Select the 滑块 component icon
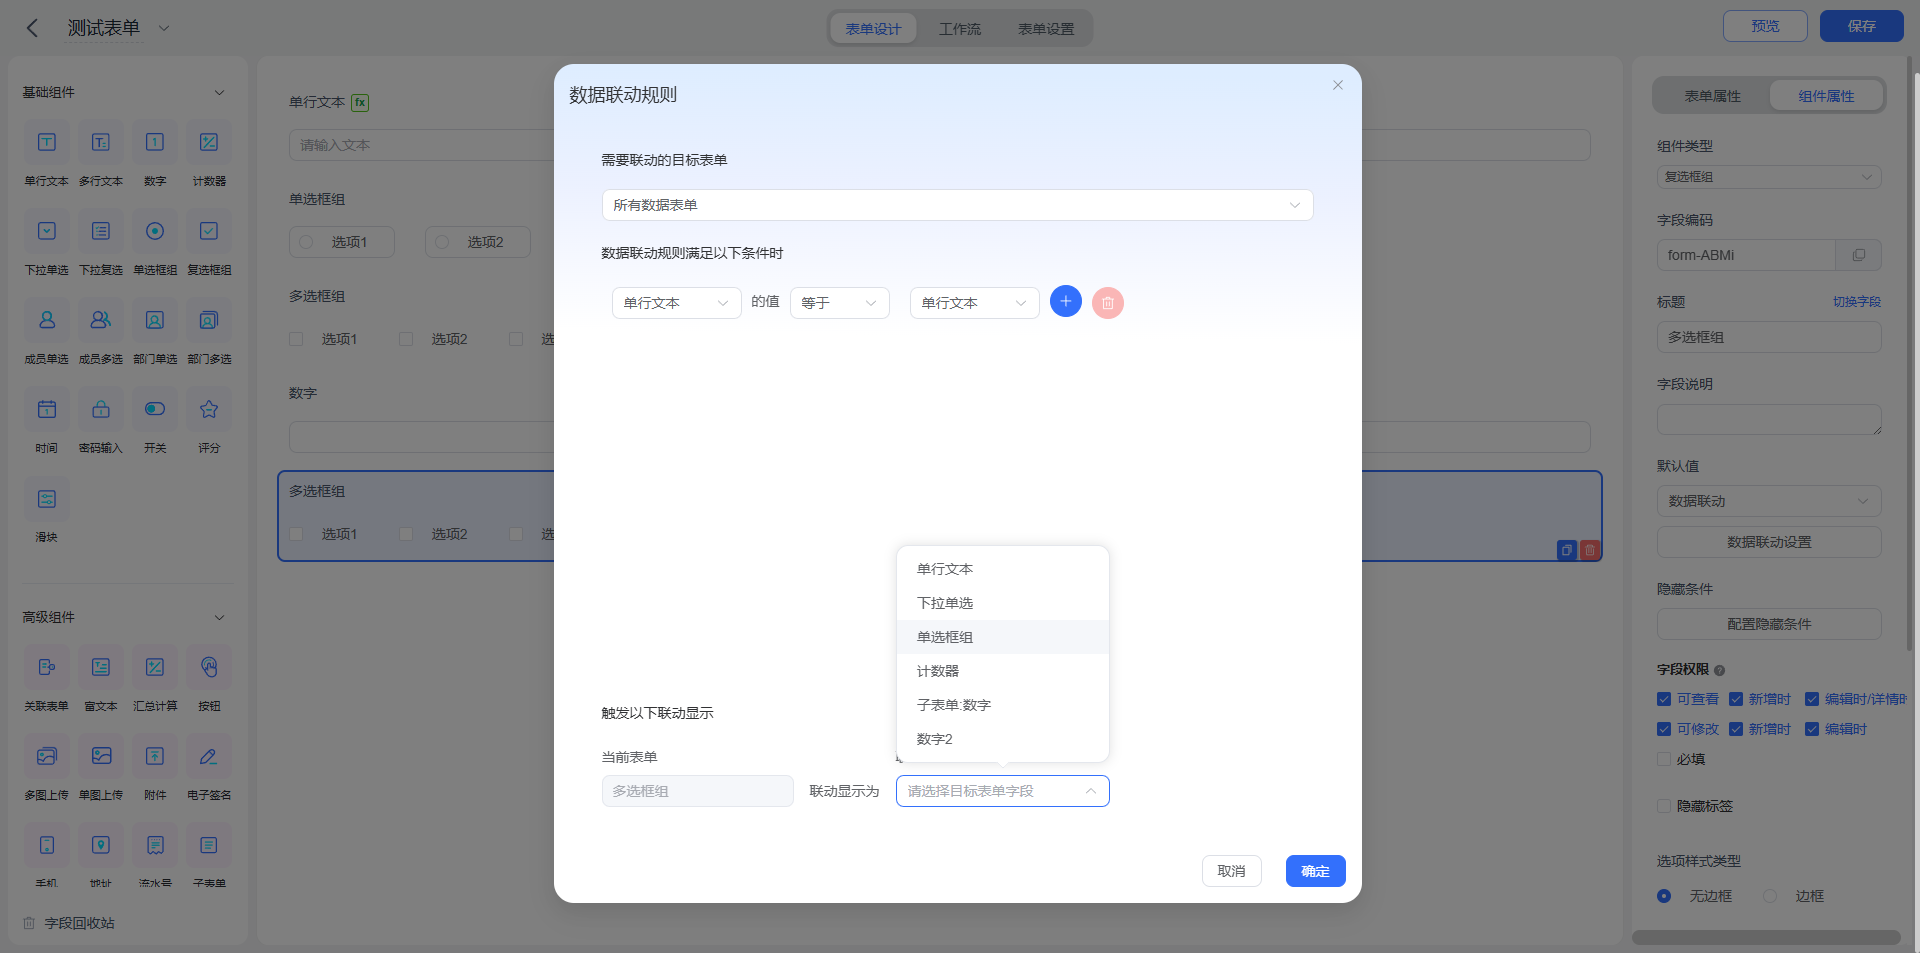 pos(47,499)
